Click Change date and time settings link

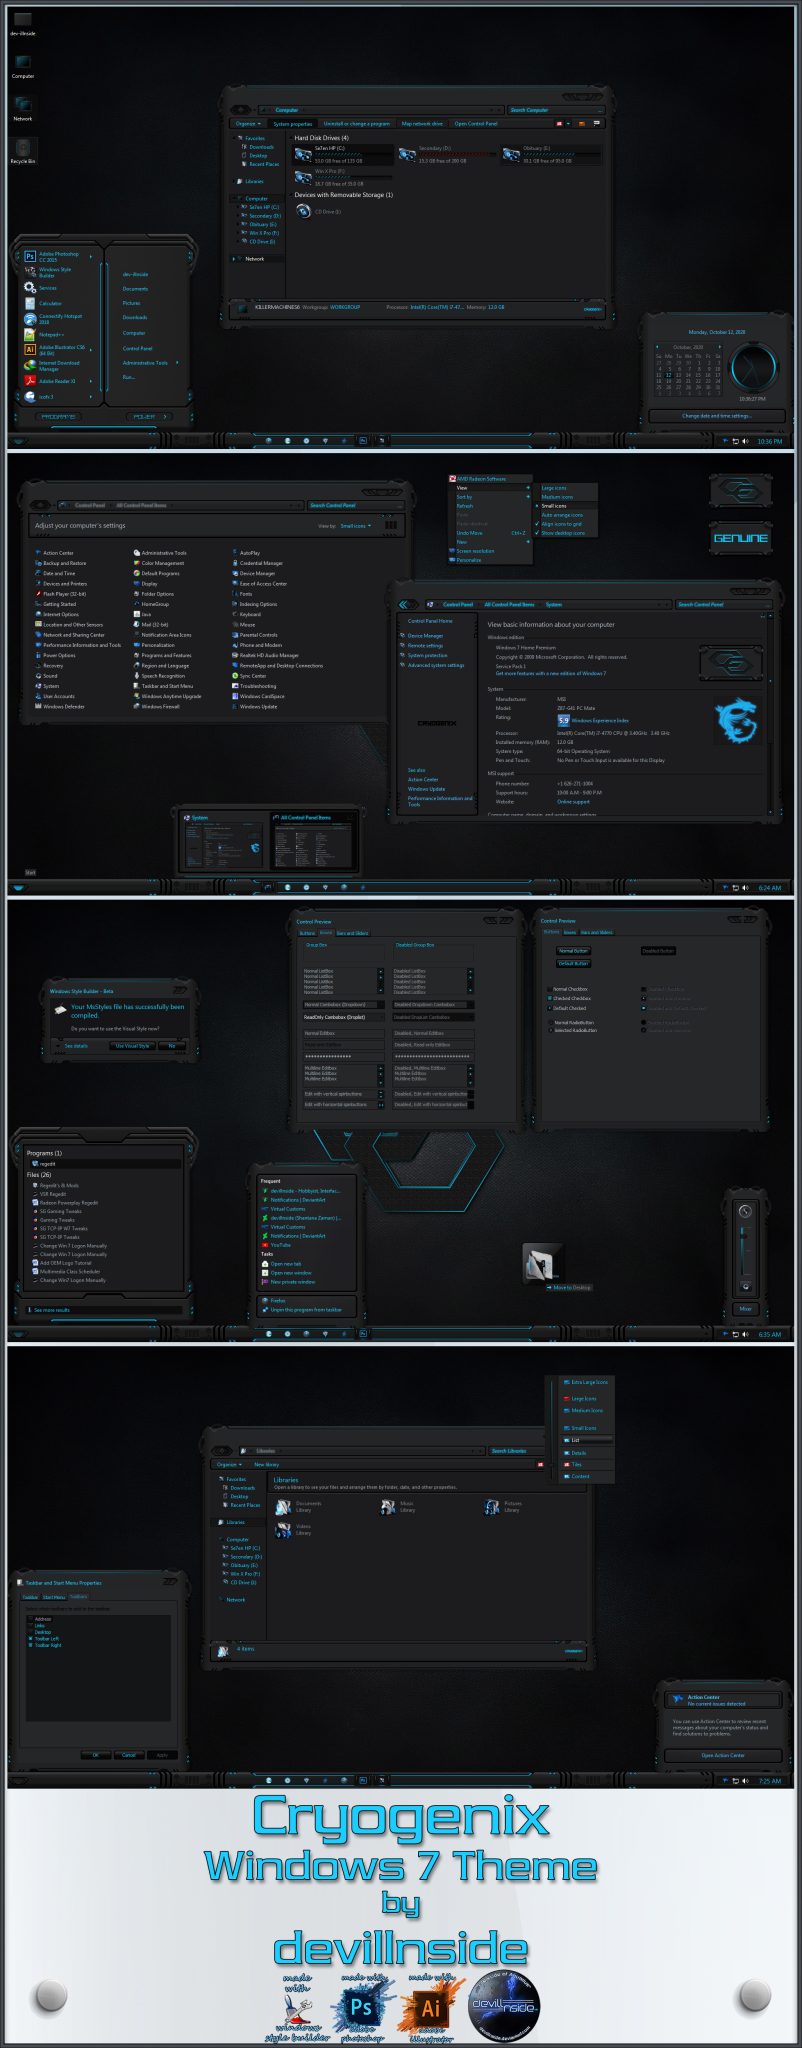point(716,416)
